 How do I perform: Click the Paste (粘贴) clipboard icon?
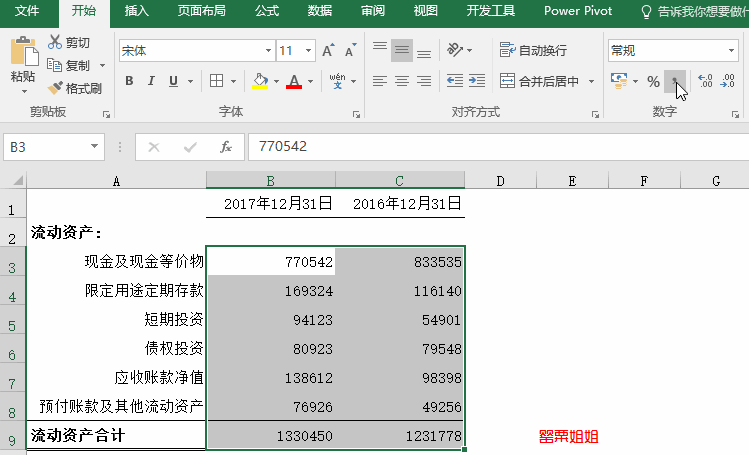point(23,51)
